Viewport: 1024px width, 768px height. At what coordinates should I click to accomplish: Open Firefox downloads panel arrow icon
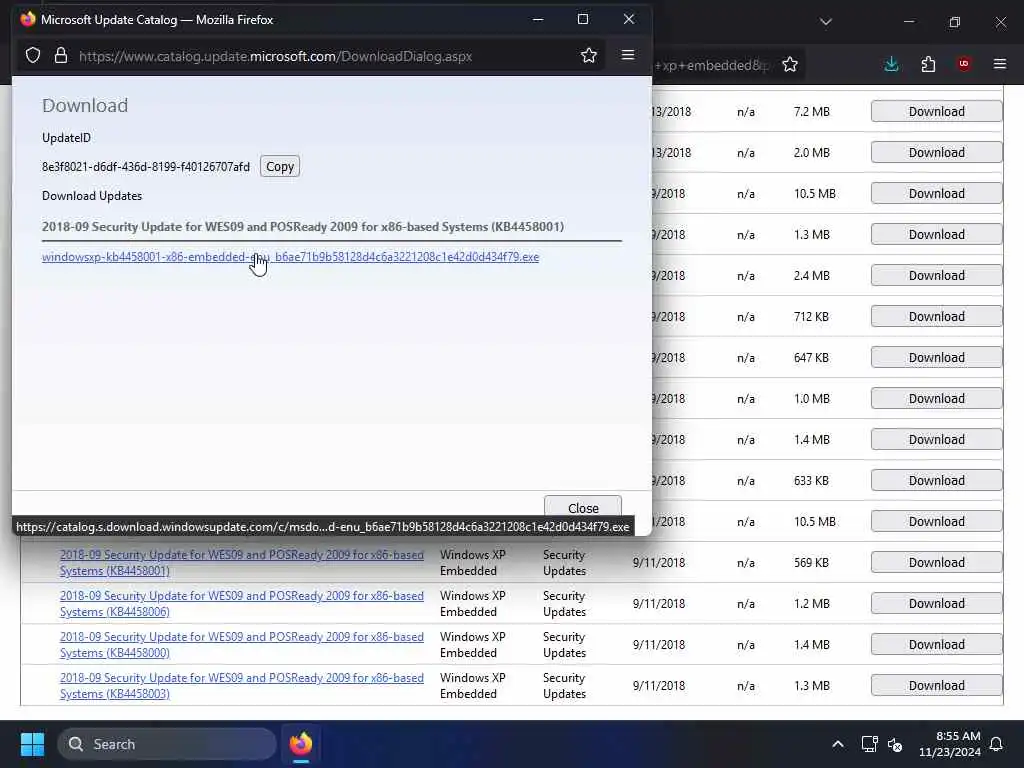(x=891, y=64)
